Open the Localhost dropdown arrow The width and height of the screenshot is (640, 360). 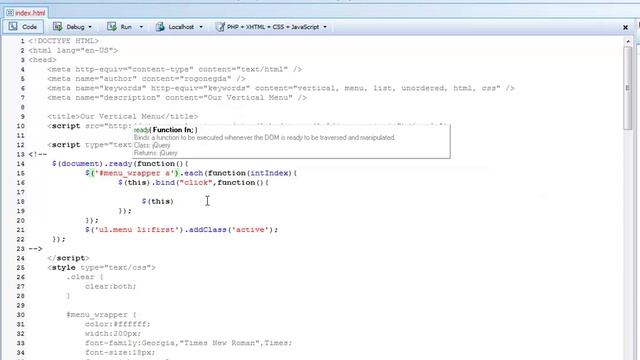(201, 27)
